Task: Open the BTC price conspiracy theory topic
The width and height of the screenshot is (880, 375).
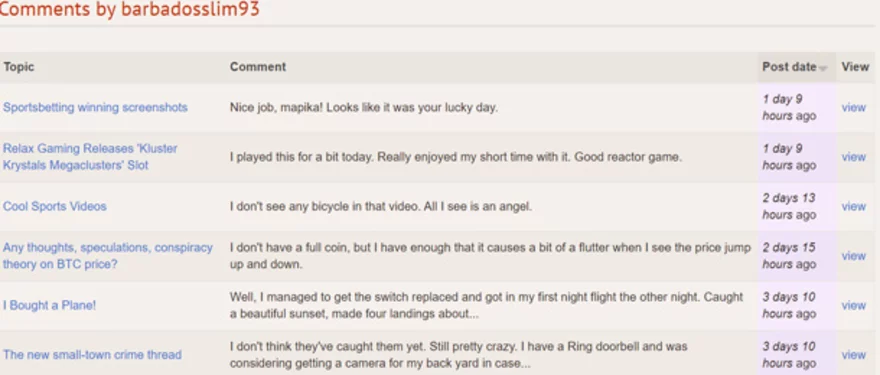Action: [x=108, y=255]
